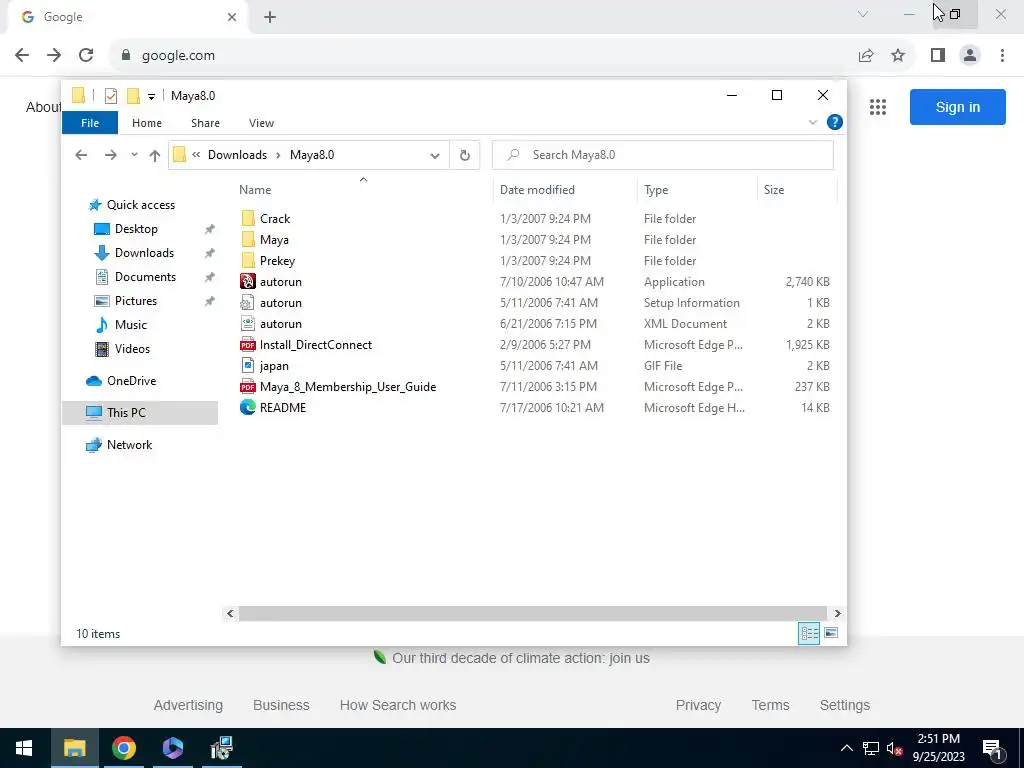Image resolution: width=1024 pixels, height=768 pixels.
Task: Click the muted volume tray icon
Action: [894, 748]
